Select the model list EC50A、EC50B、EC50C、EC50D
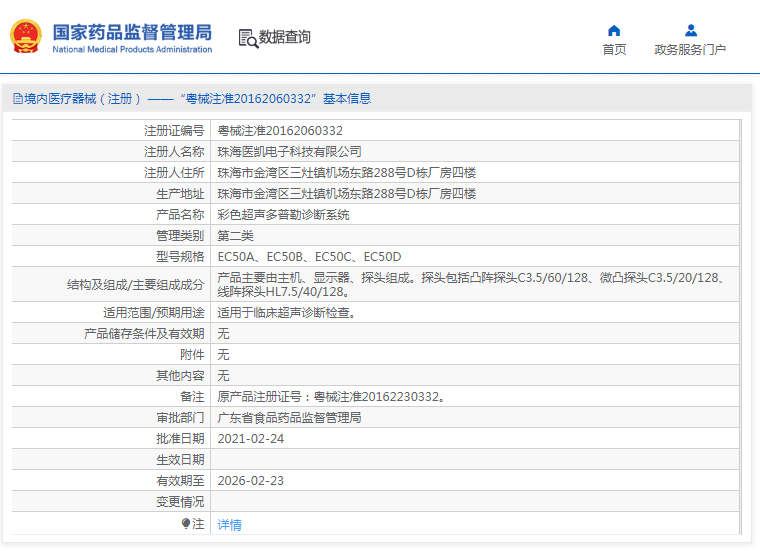This screenshot has width=760, height=551. [309, 257]
